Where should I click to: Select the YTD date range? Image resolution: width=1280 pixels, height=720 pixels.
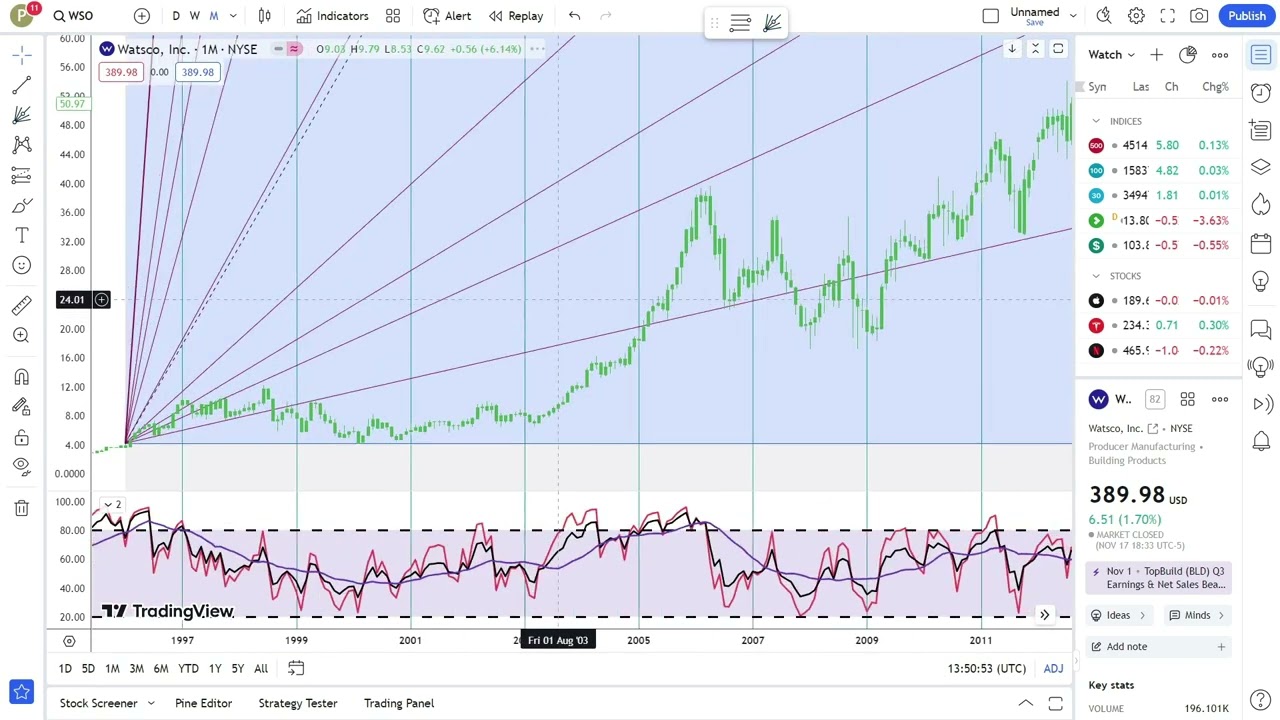click(x=188, y=669)
